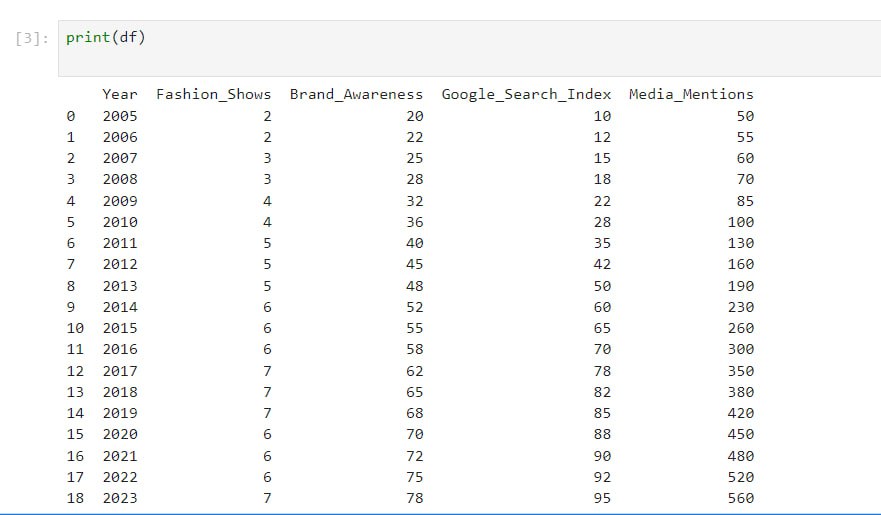Click the Brand_Awareness value 36
This screenshot has width=881, height=515.
coord(414,222)
